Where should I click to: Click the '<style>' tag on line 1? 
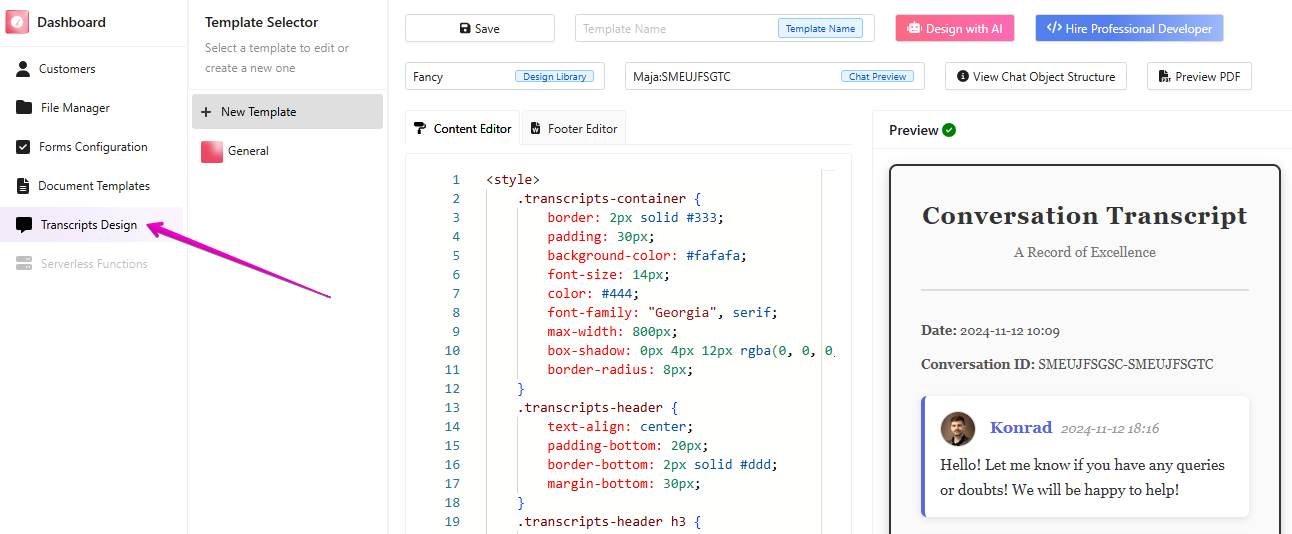click(513, 180)
